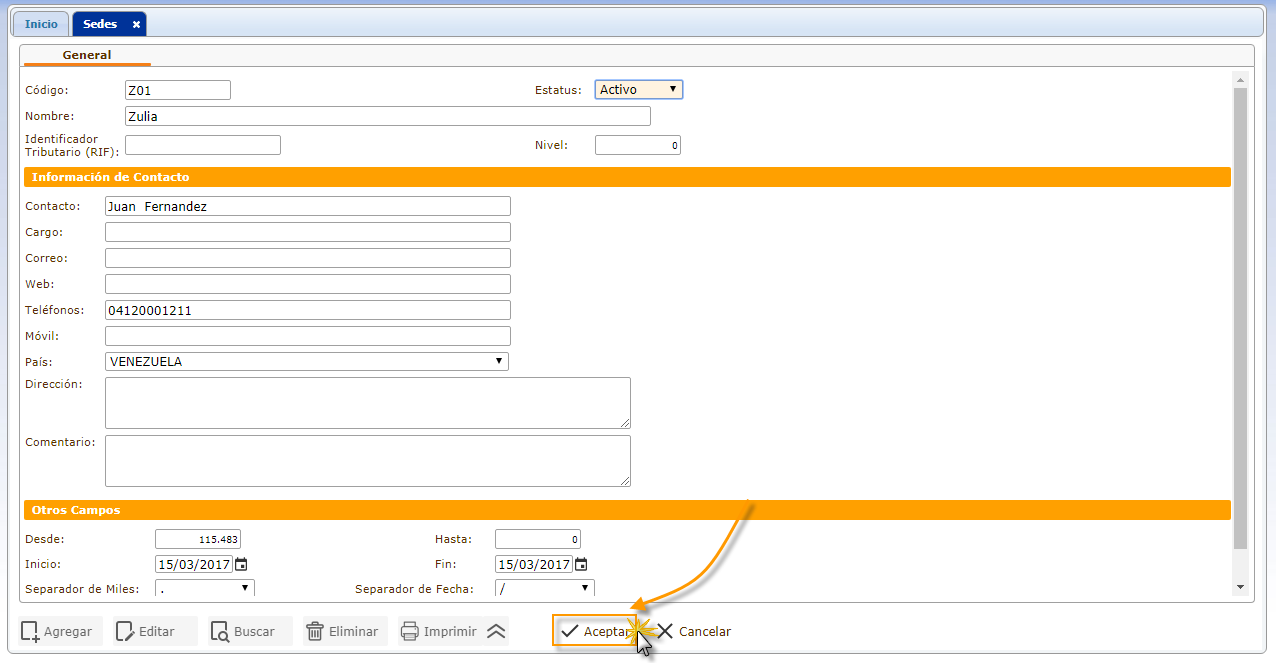
Task: Click the scrollbar's up arrow
Action: (x=1241, y=79)
